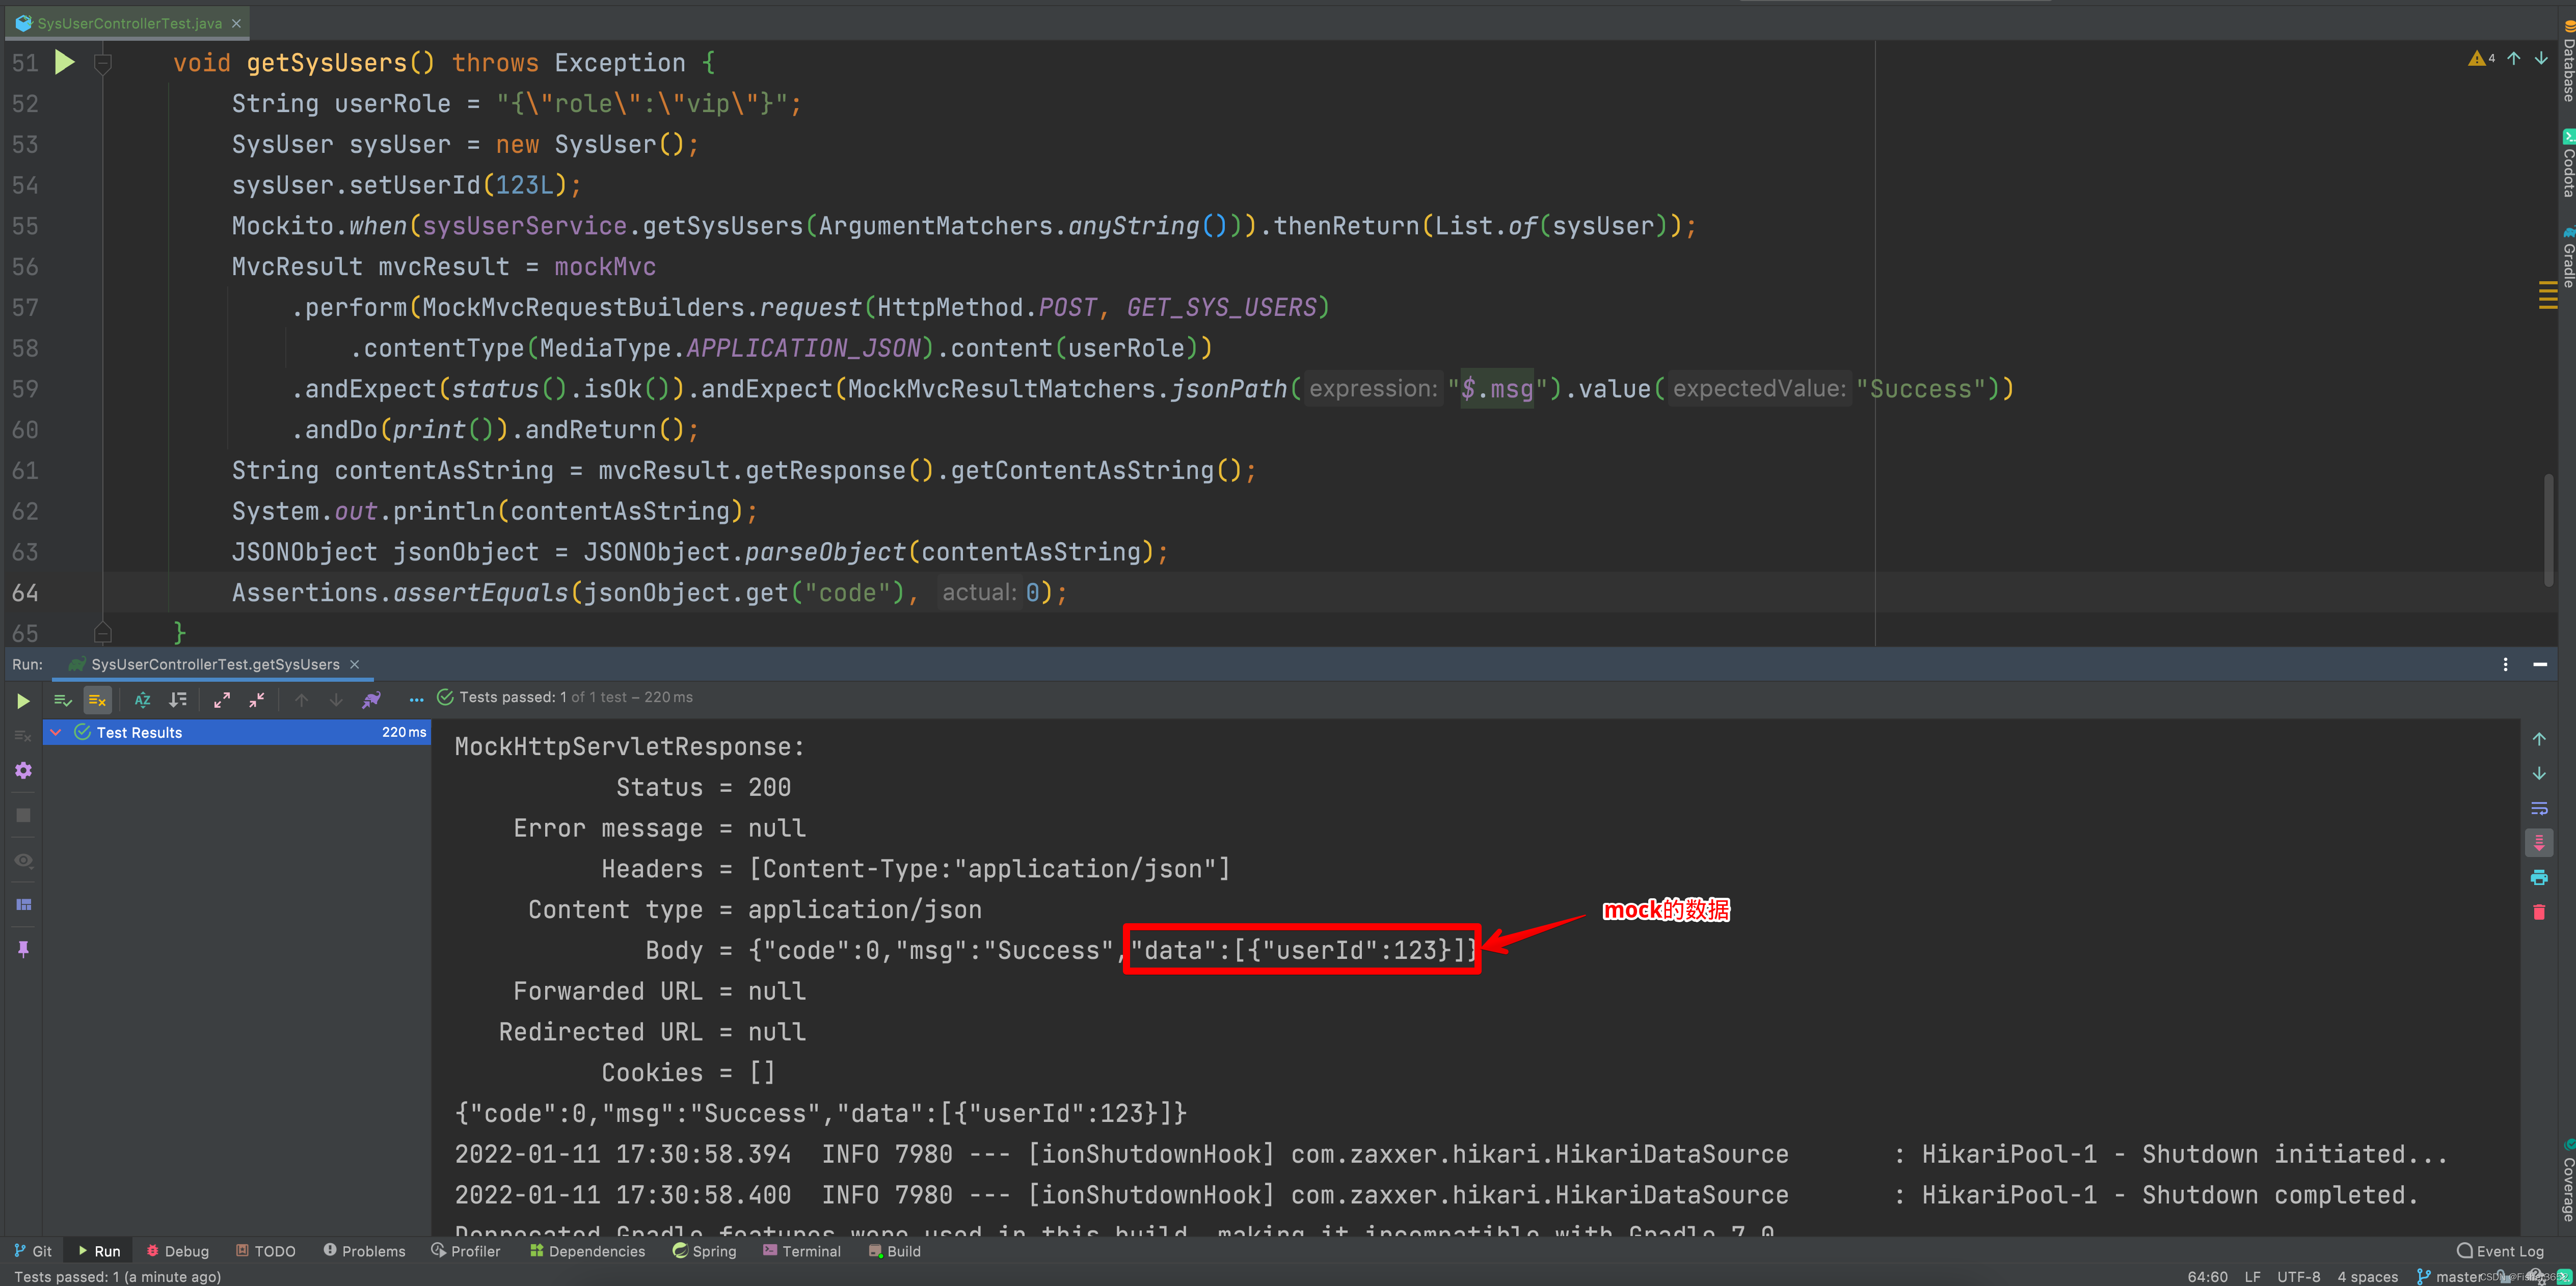The height and width of the screenshot is (1286, 2576).
Task: Close the SysUserControllerTest.java editor tab
Action: coord(236,23)
